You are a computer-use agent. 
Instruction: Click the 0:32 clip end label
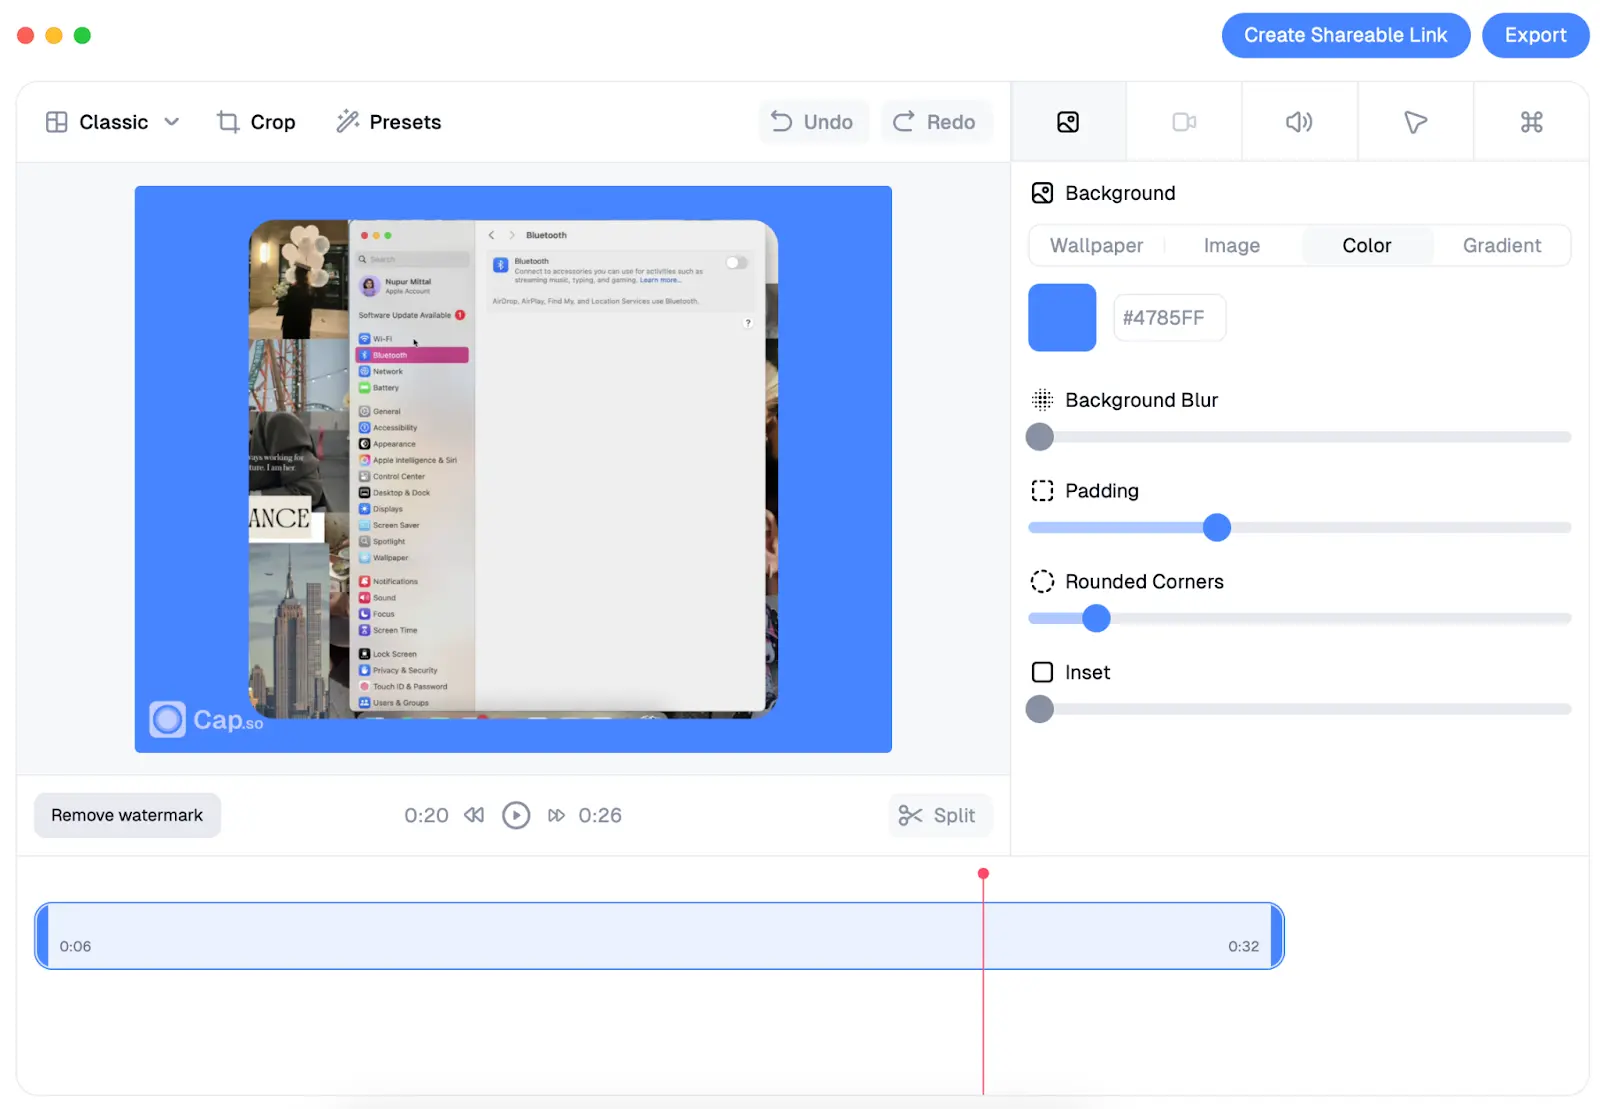pyautogui.click(x=1243, y=946)
